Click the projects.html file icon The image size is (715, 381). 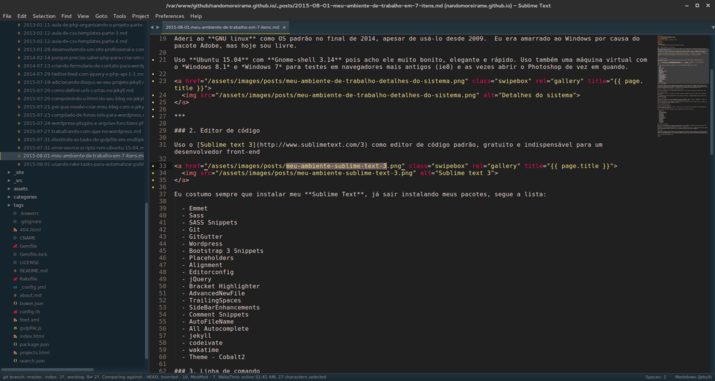tap(16, 353)
